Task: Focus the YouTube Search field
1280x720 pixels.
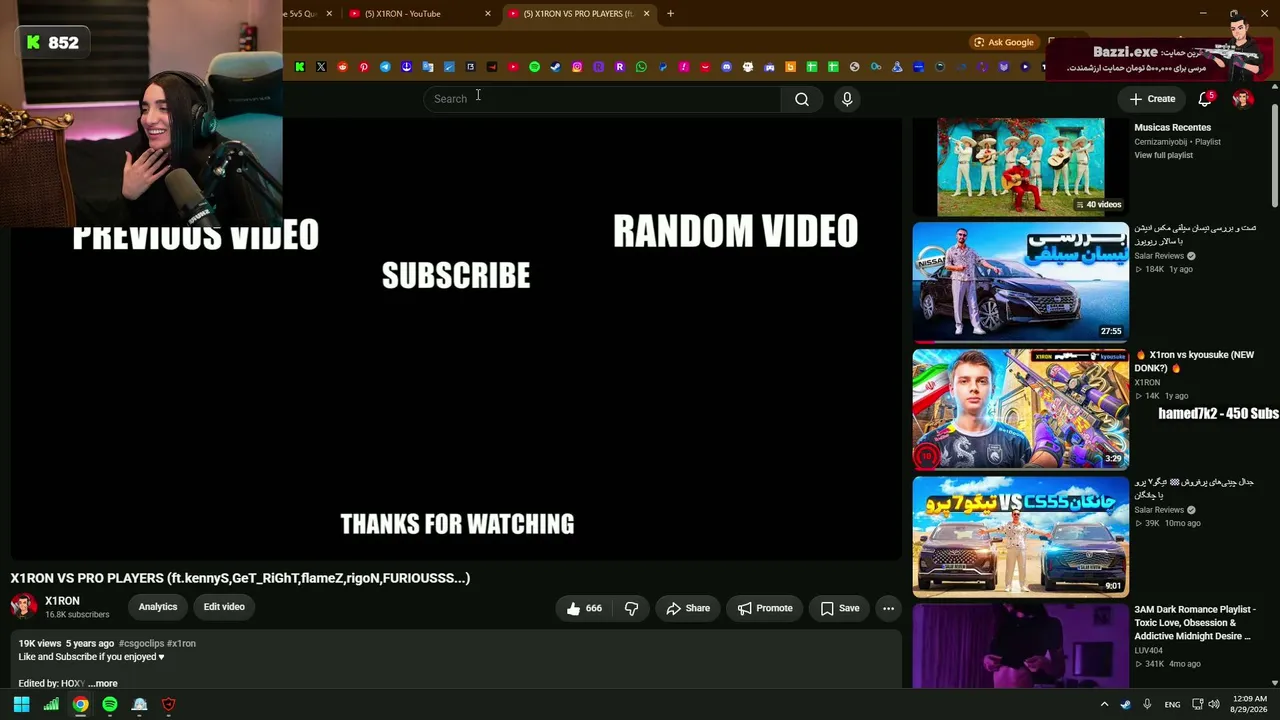Action: click(x=603, y=99)
